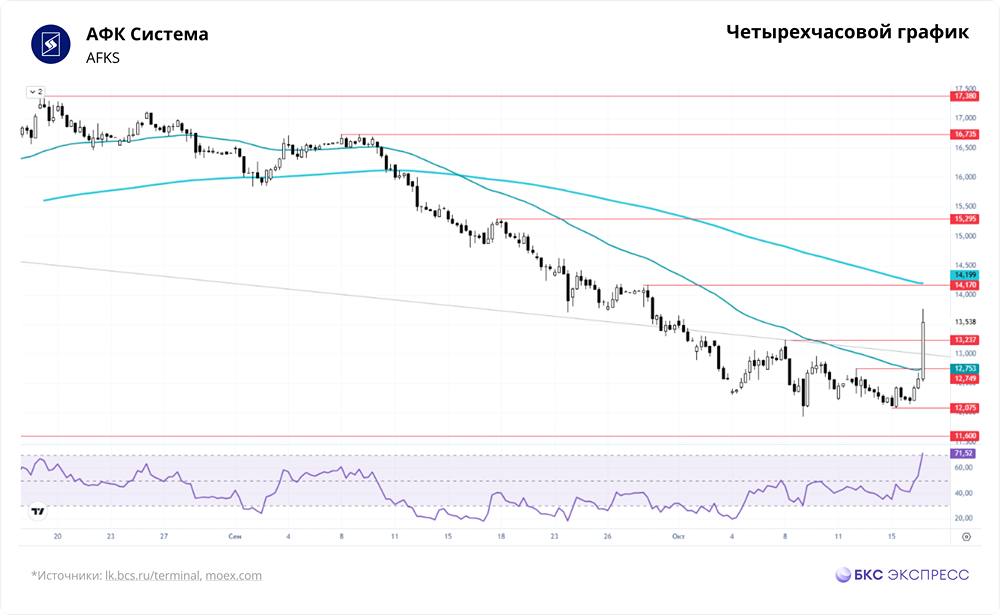Select the 17,380 price level label
Image resolution: width=1000 pixels, height=615 pixels.
pos(965,96)
